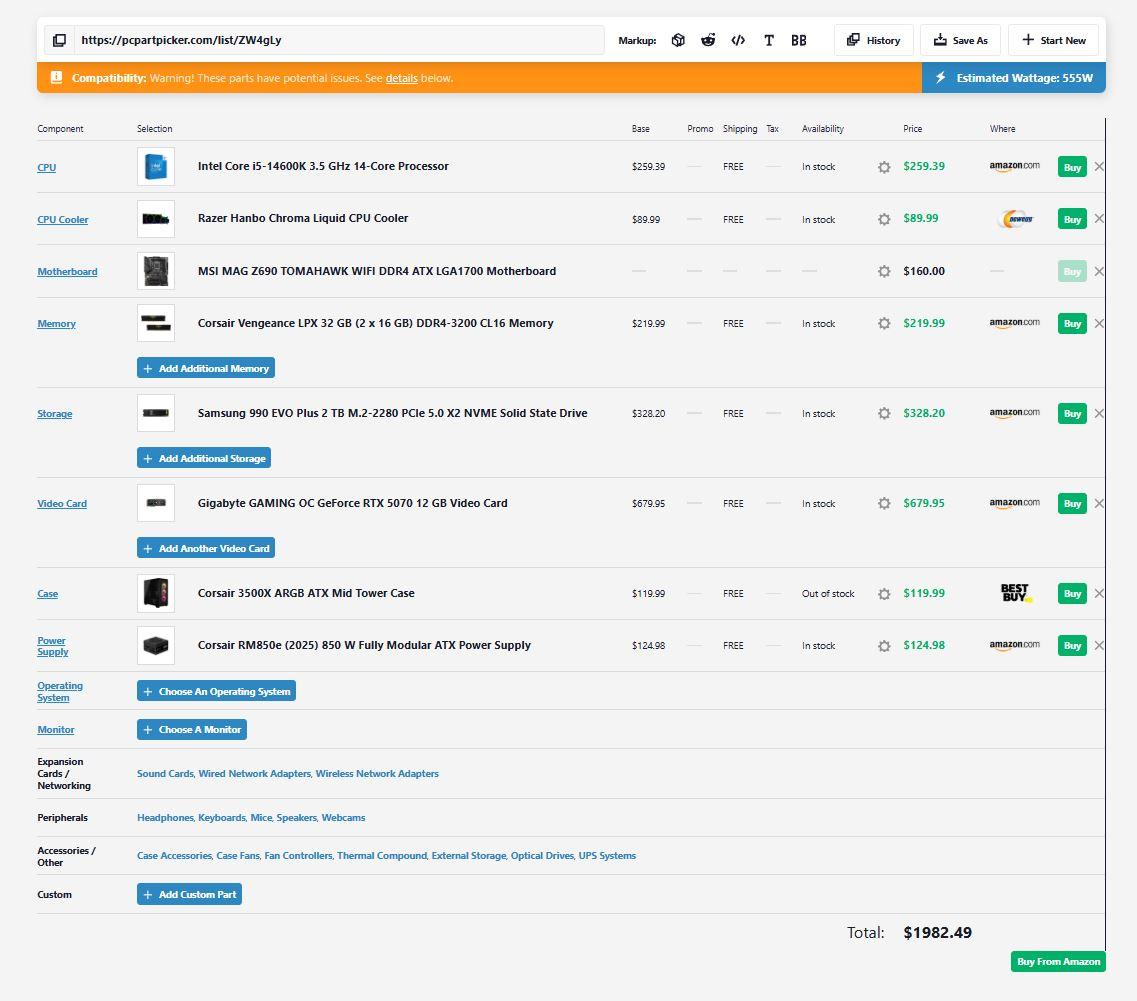This screenshot has width=1137, height=1001.
Task: Click Buy From Amazon button
Action: pos(1058,961)
